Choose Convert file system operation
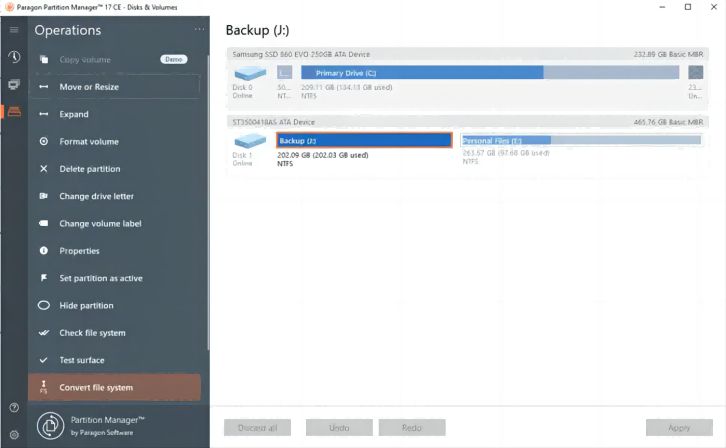The image size is (726, 448). (x=115, y=387)
